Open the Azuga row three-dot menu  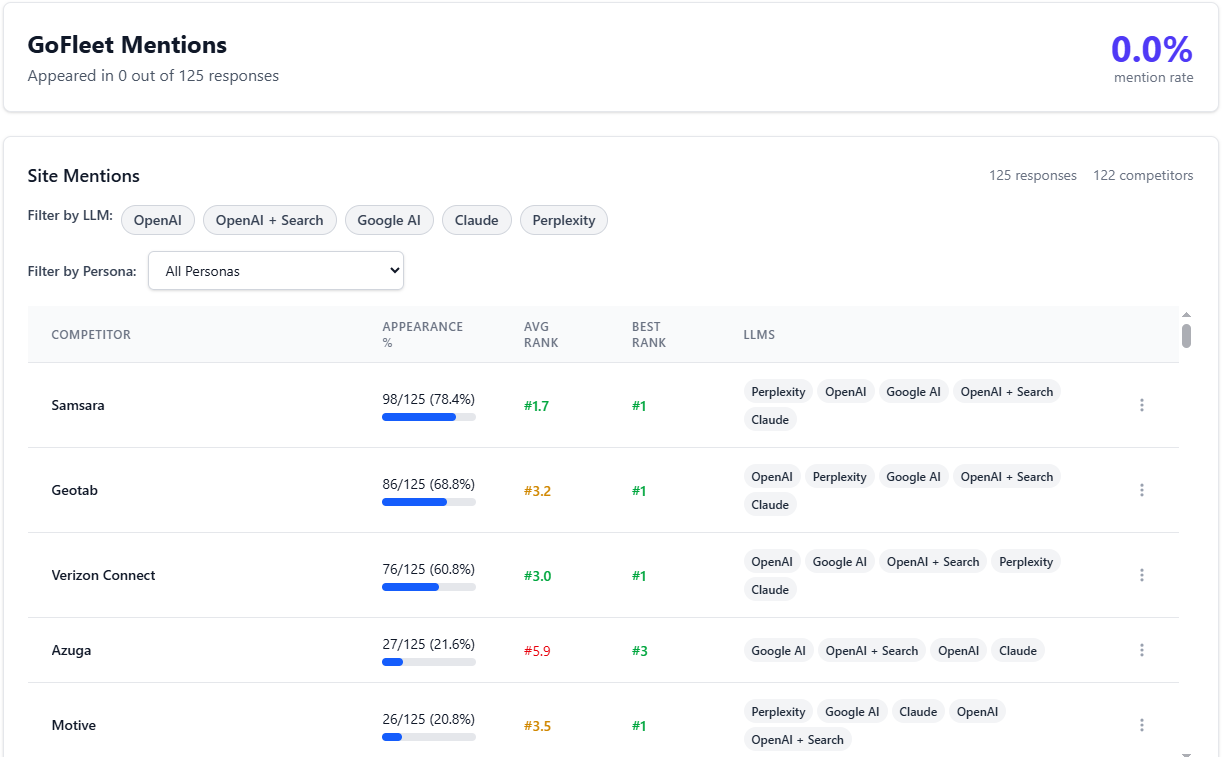[x=1142, y=650]
